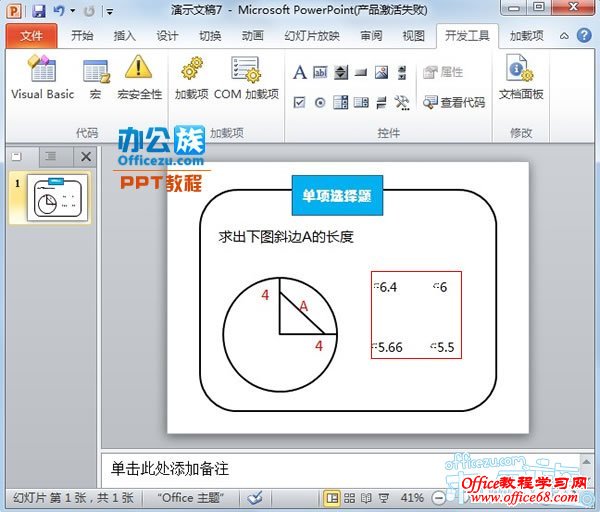Expand the Undo history dropdown arrow

[73, 11]
